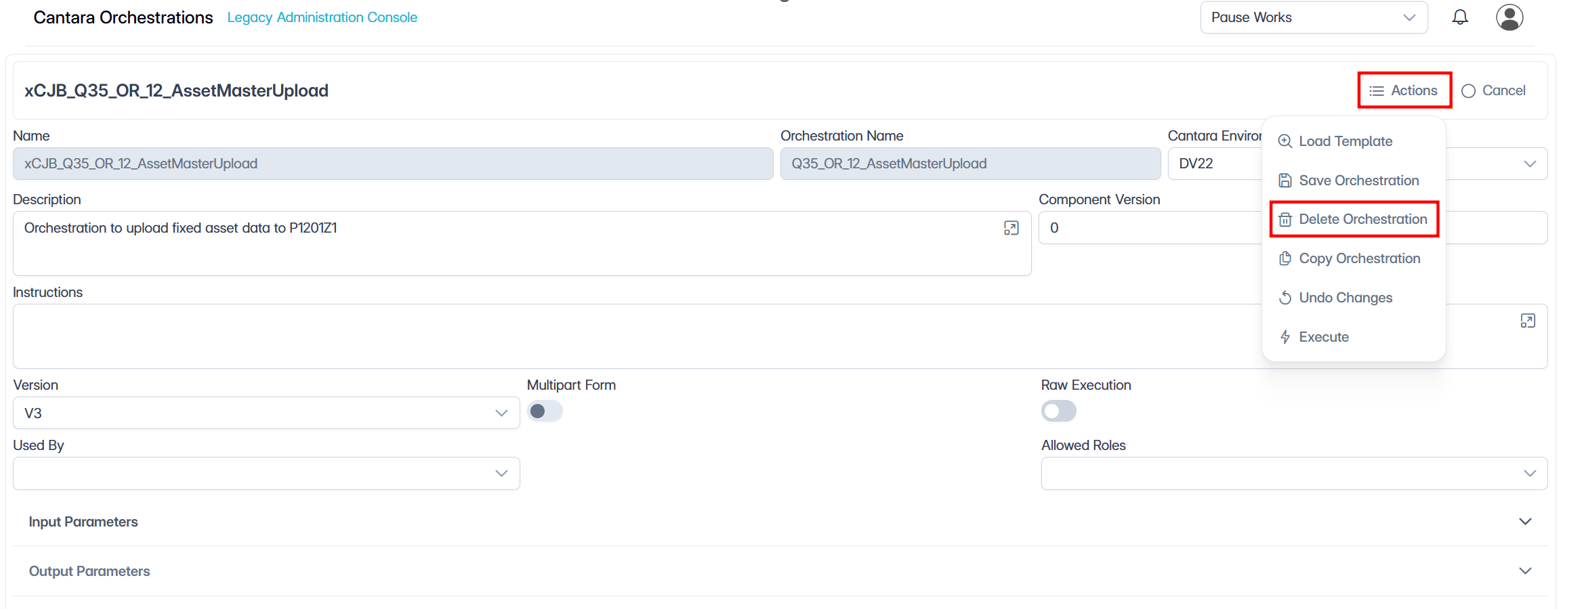The height and width of the screenshot is (609, 1572).
Task: Select Execute menu item
Action: click(x=1354, y=337)
